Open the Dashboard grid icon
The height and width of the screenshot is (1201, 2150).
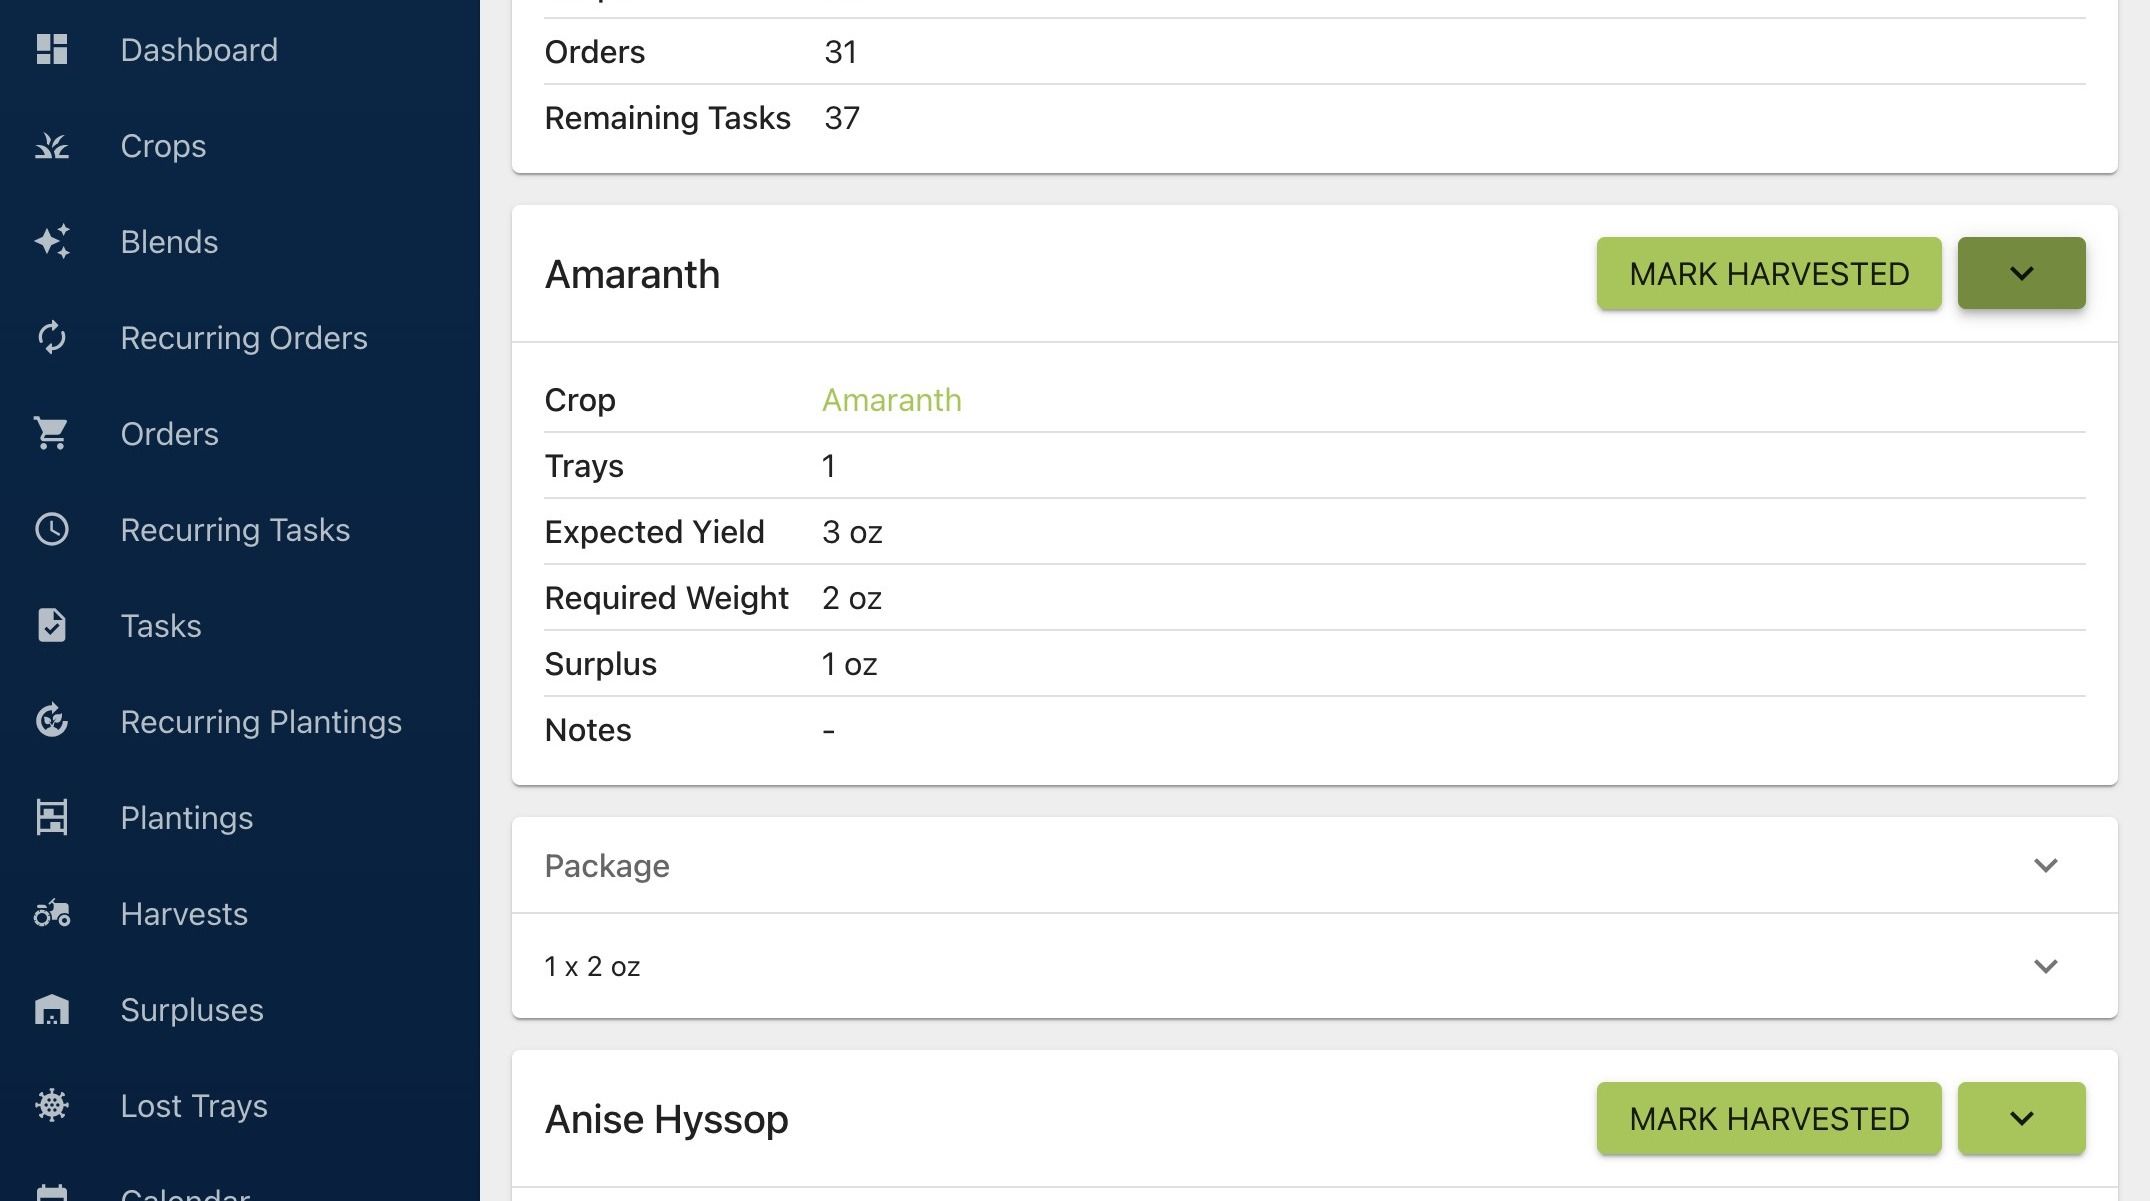[51, 50]
